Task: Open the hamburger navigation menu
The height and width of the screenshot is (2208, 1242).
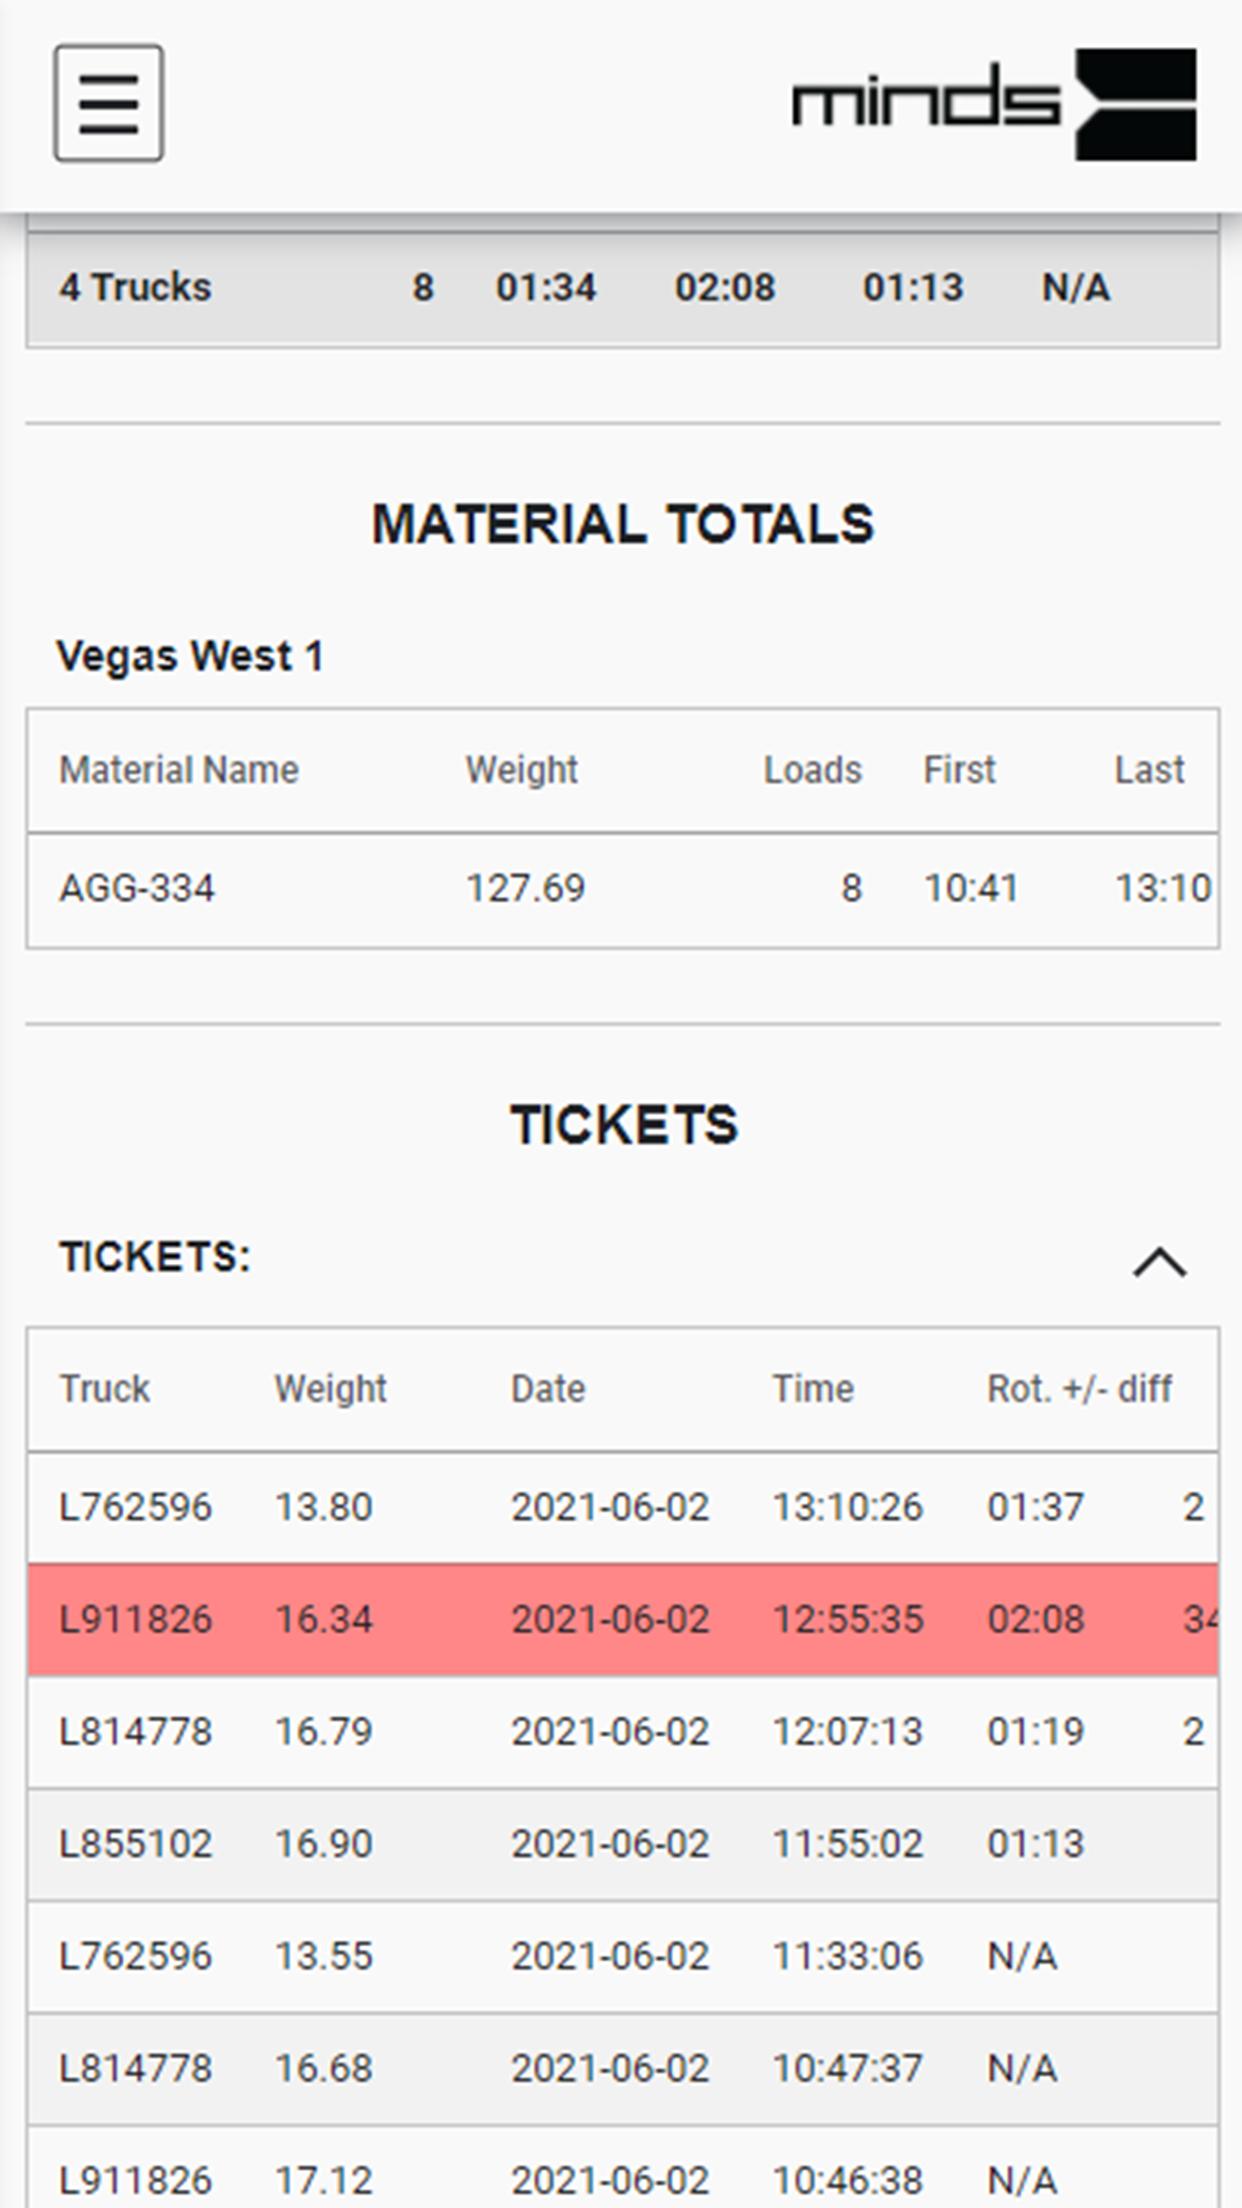Action: point(108,103)
